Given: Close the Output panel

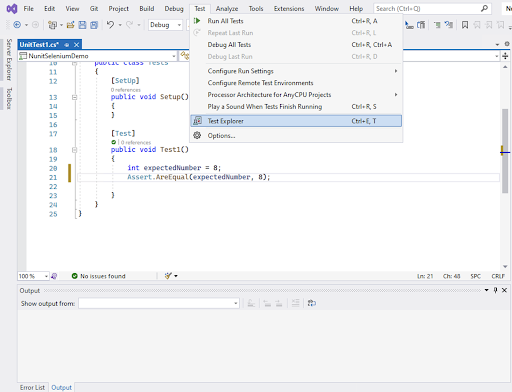Looking at the screenshot, I should pos(504,290).
